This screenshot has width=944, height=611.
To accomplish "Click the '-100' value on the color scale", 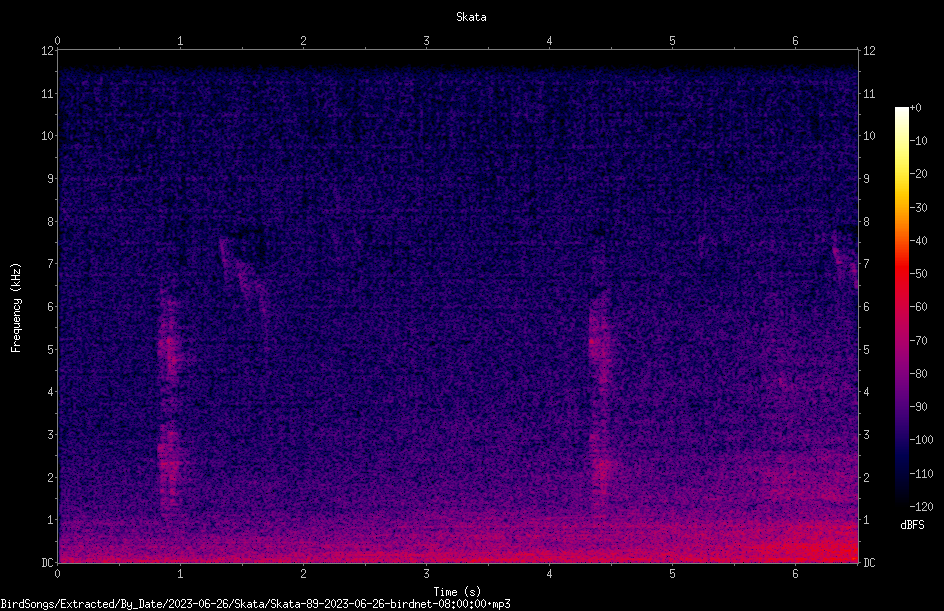I will [x=922, y=440].
